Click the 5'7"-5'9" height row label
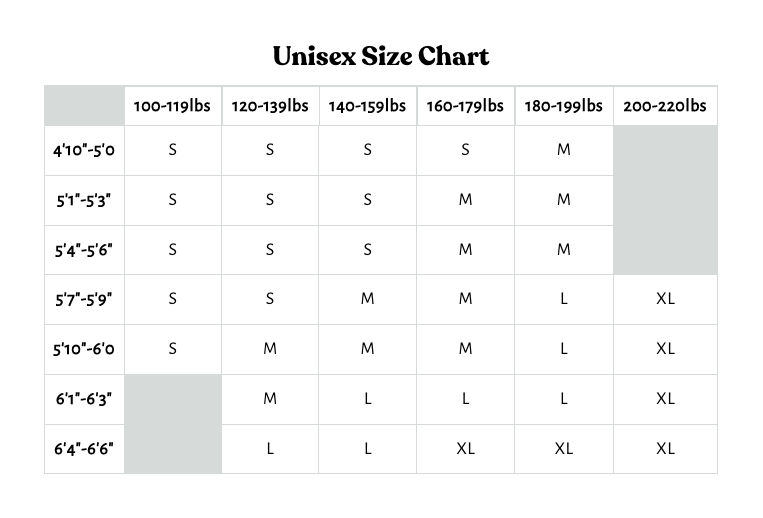763x518 pixels. 84,300
